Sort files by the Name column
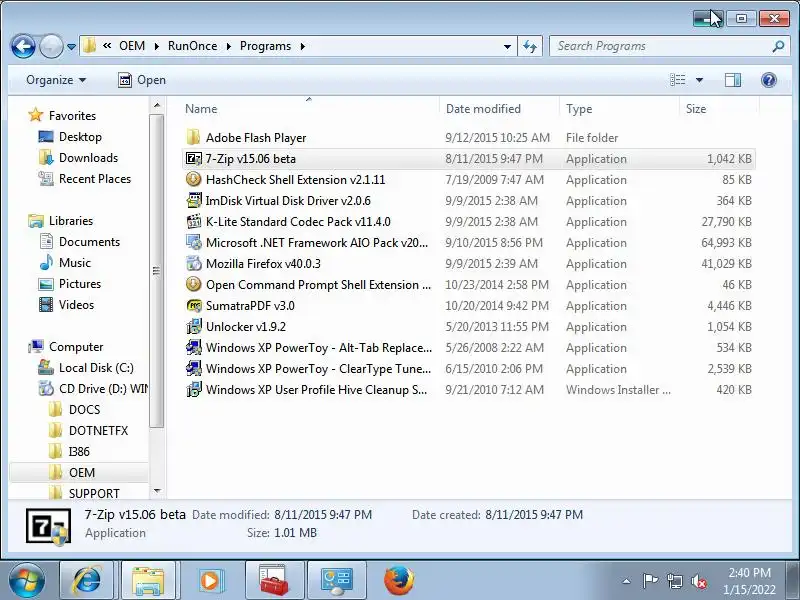Image resolution: width=800 pixels, height=600 pixels. point(309,109)
